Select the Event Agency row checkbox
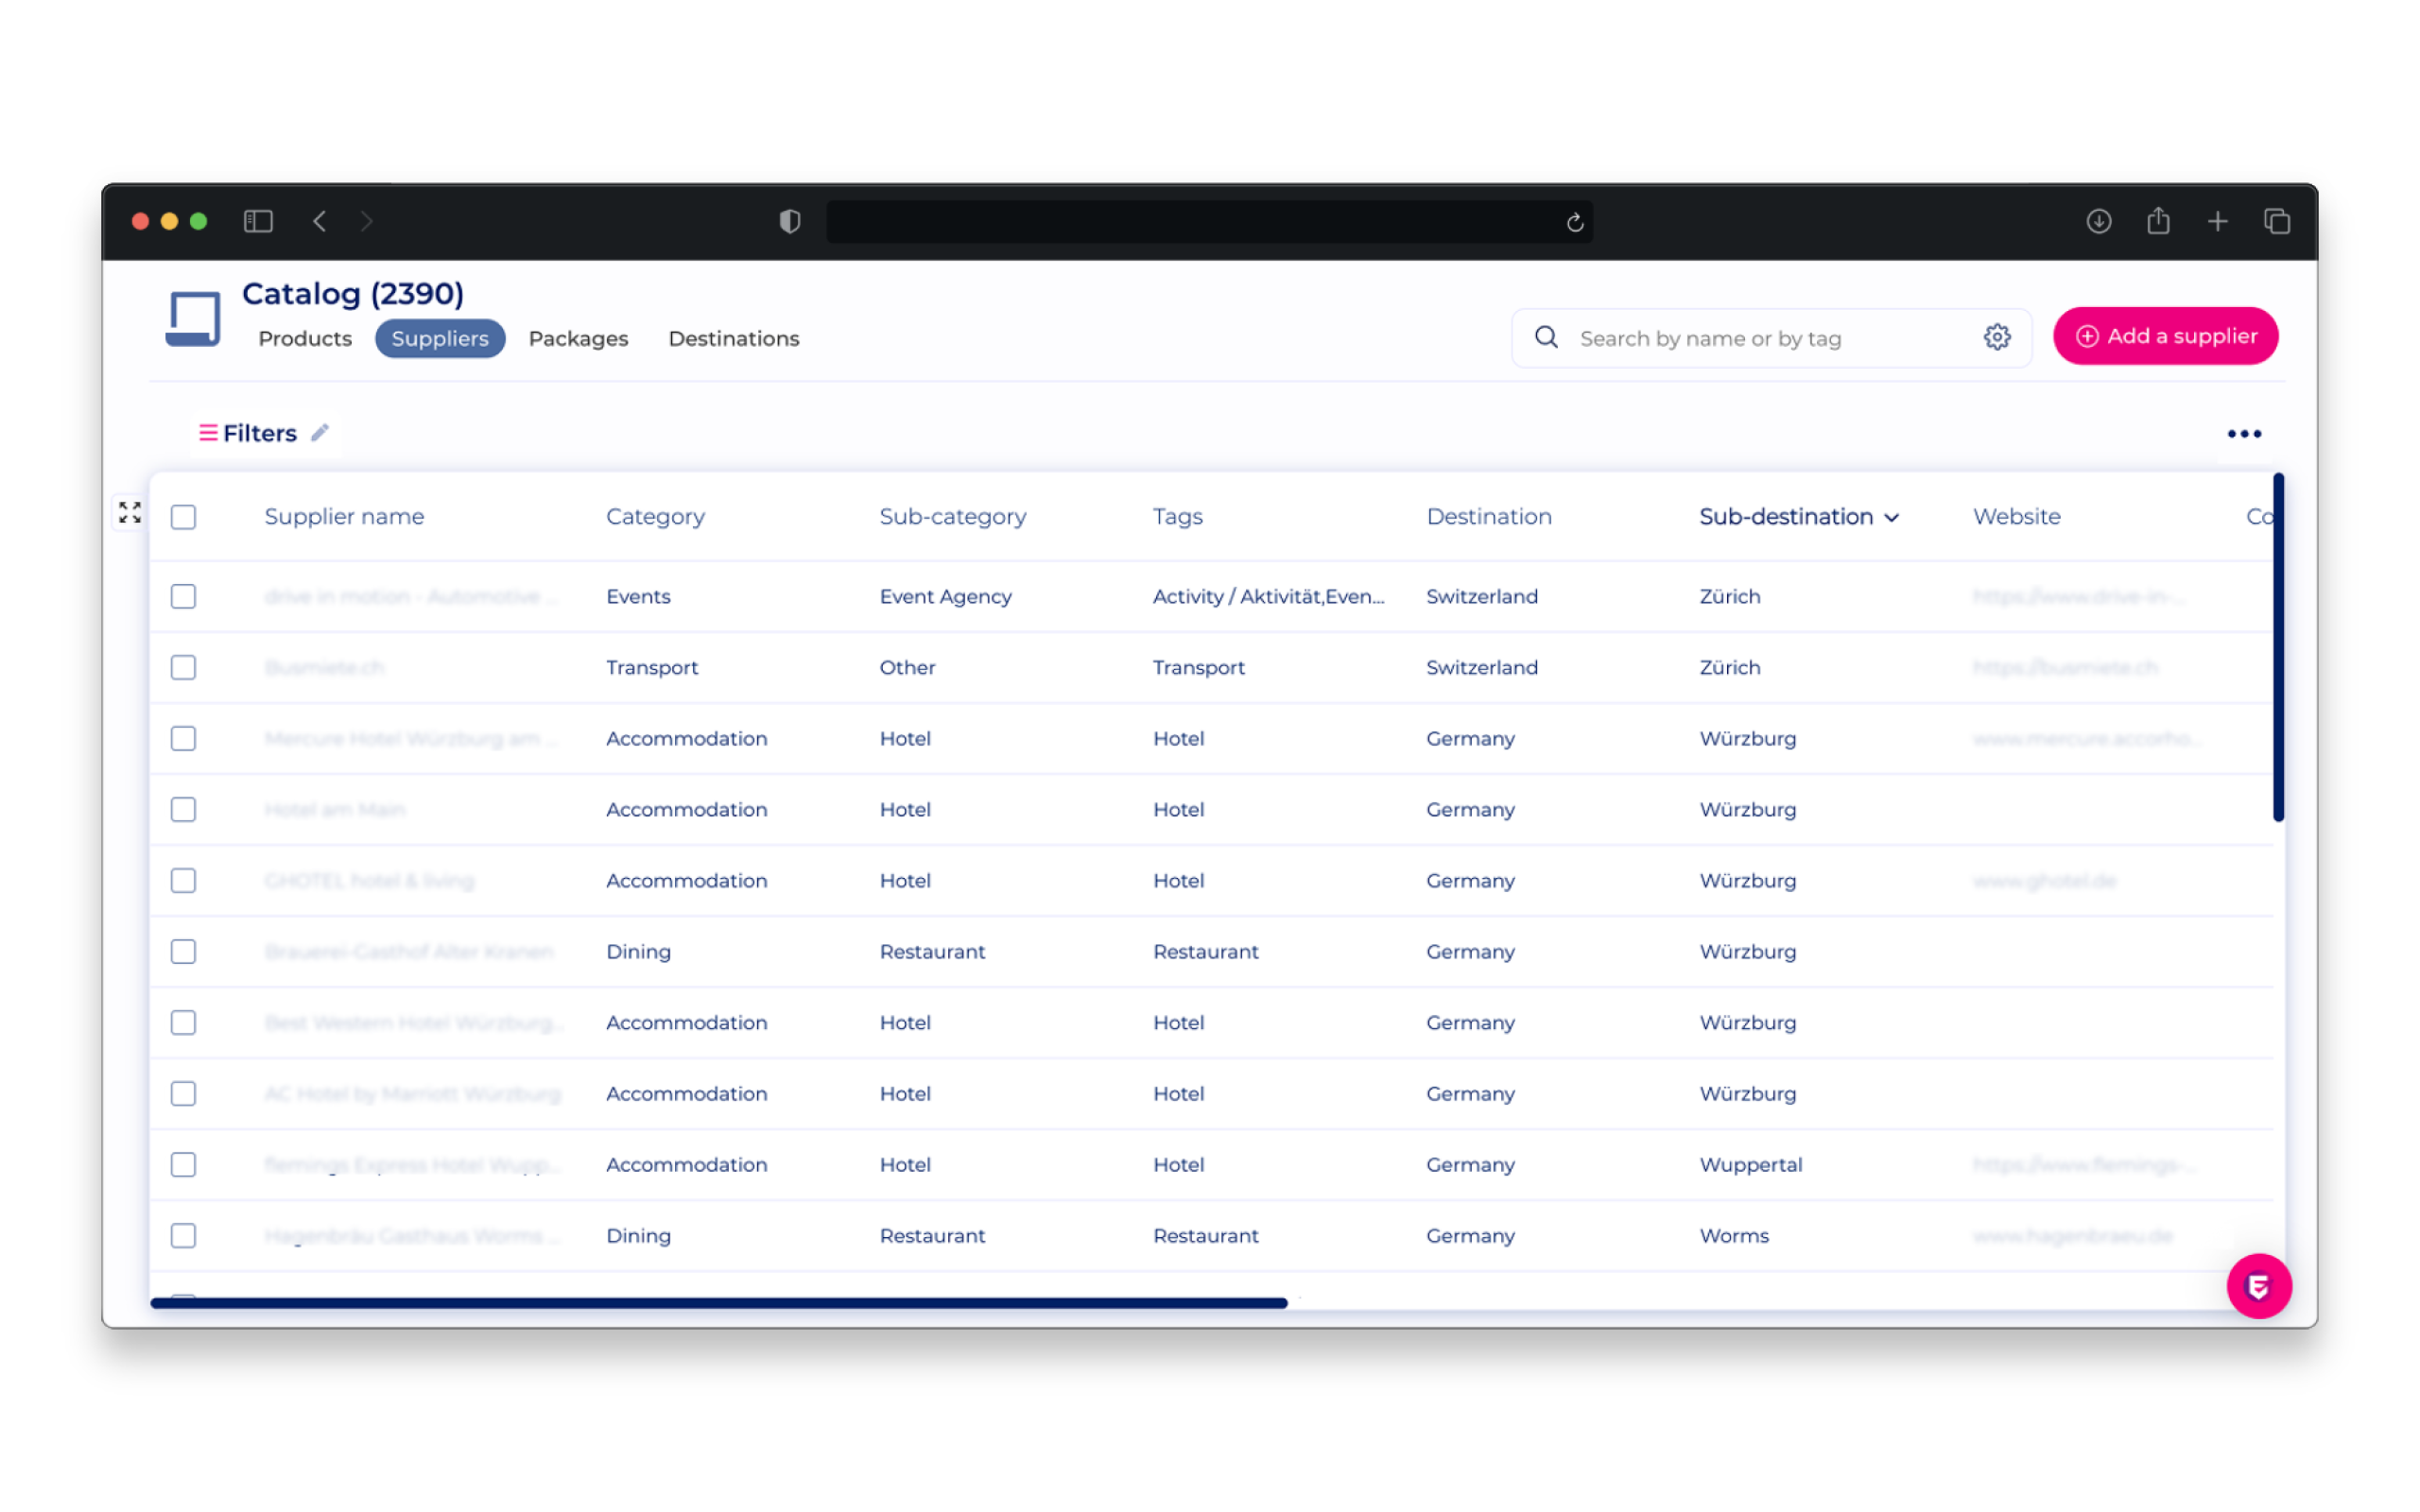 [x=183, y=596]
